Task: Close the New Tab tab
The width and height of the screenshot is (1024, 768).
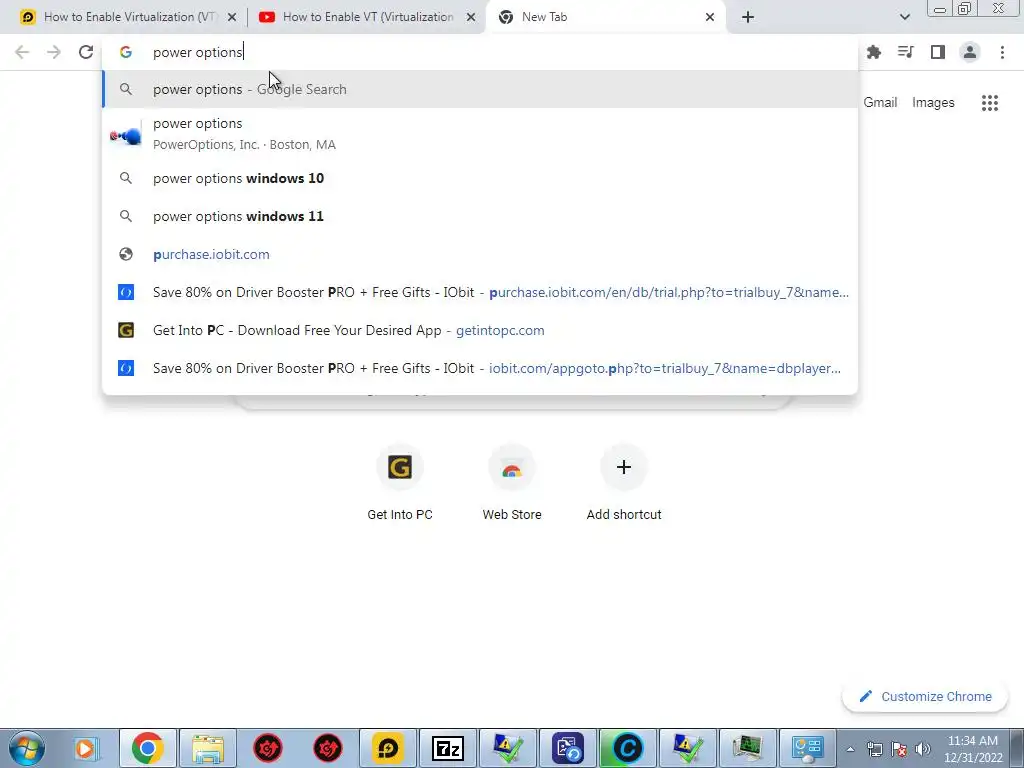Action: pos(710,18)
